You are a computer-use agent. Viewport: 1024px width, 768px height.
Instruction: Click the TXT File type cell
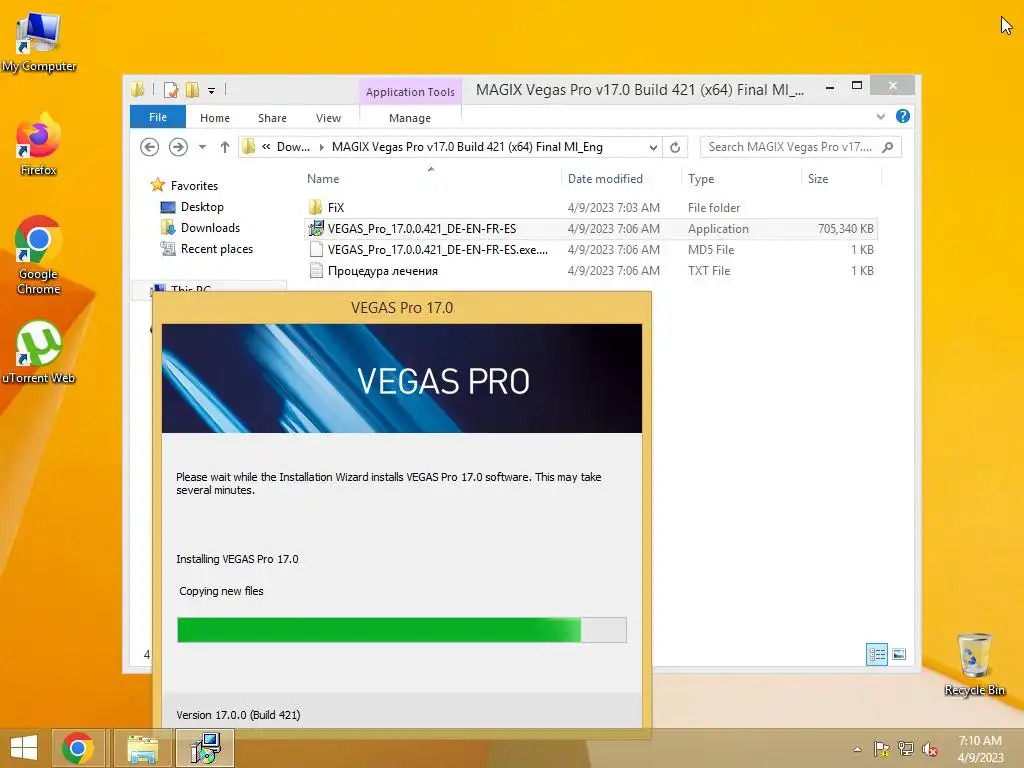click(709, 270)
